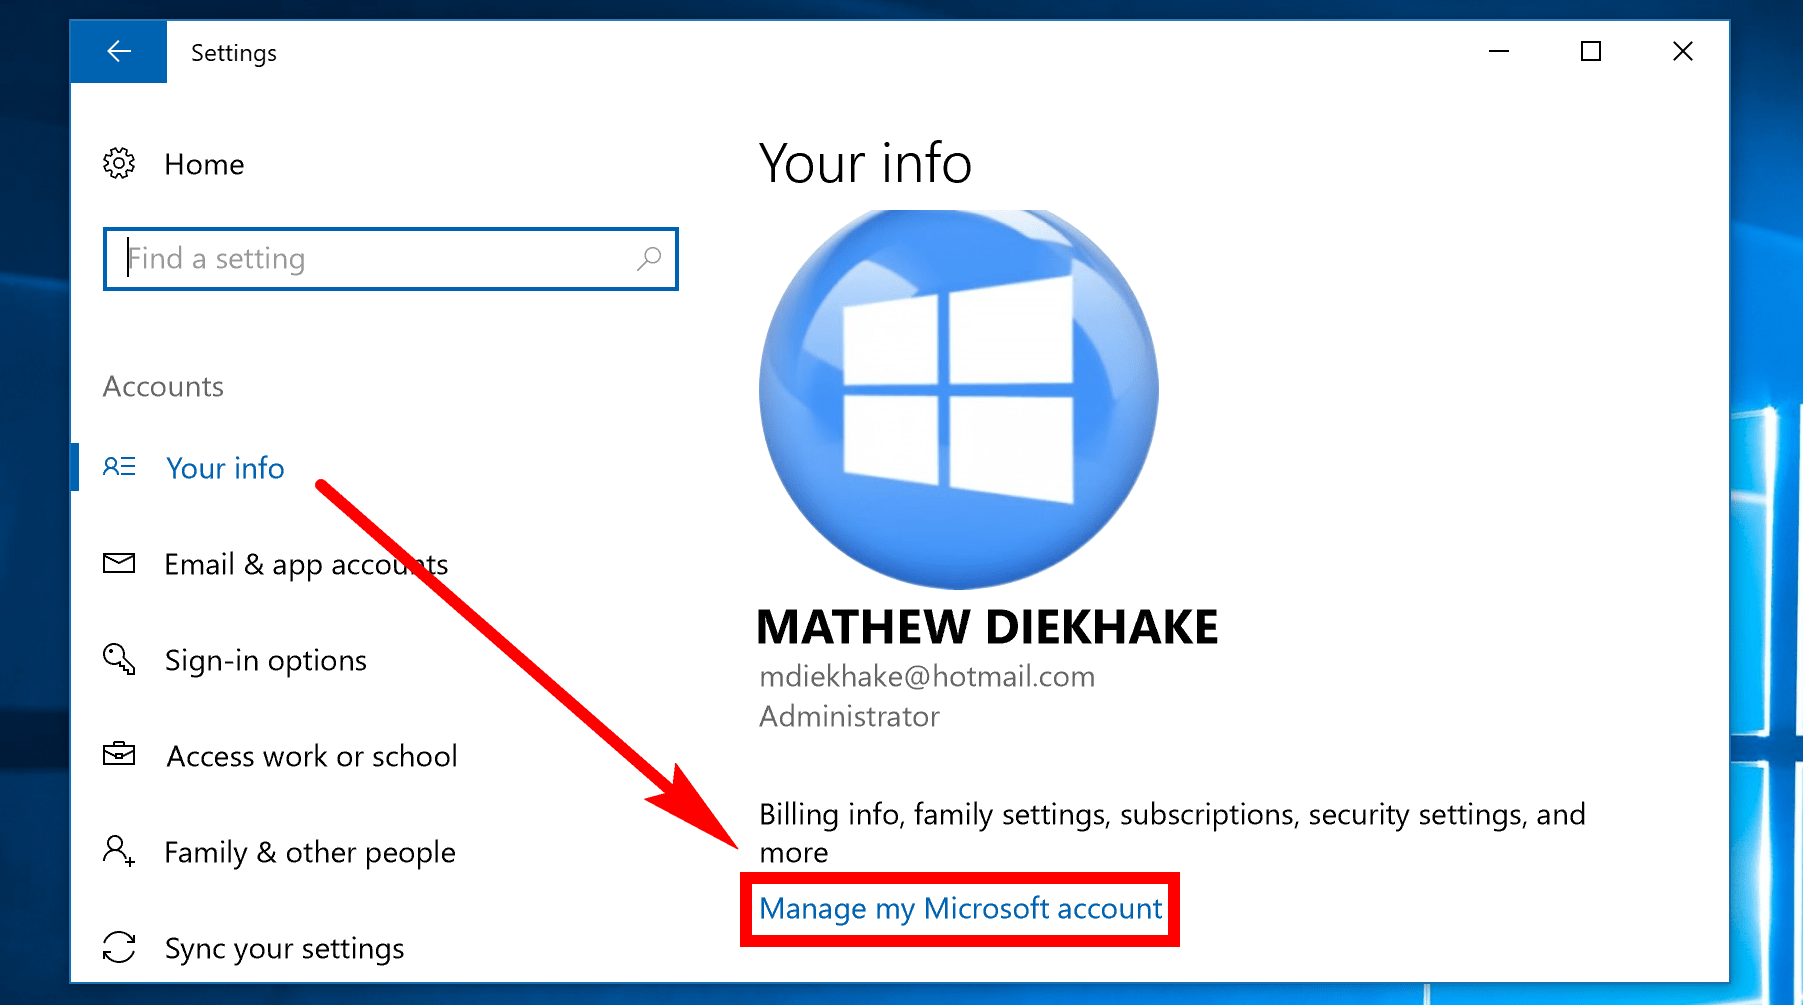The width and height of the screenshot is (1803, 1005).
Task: Click the person-plus Family icon
Action: pyautogui.click(x=119, y=851)
